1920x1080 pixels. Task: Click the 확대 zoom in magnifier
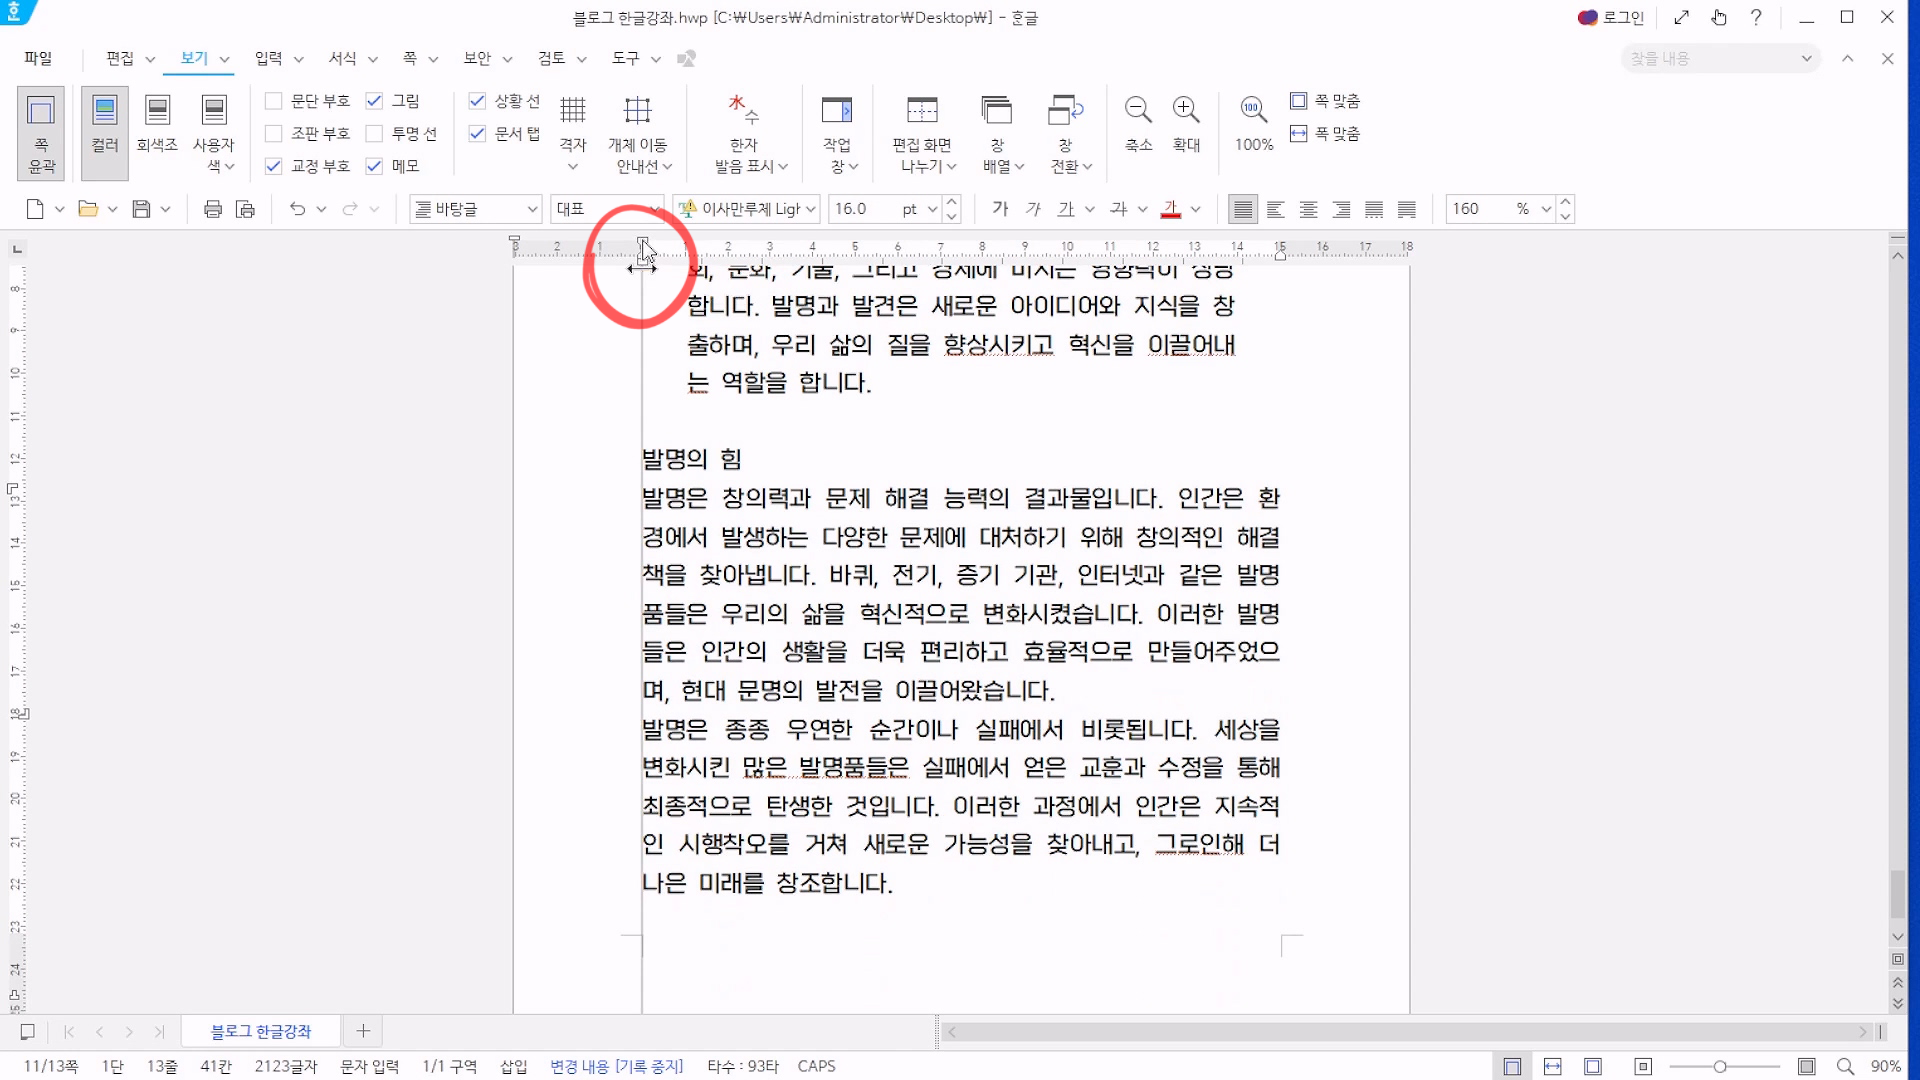[1186, 110]
